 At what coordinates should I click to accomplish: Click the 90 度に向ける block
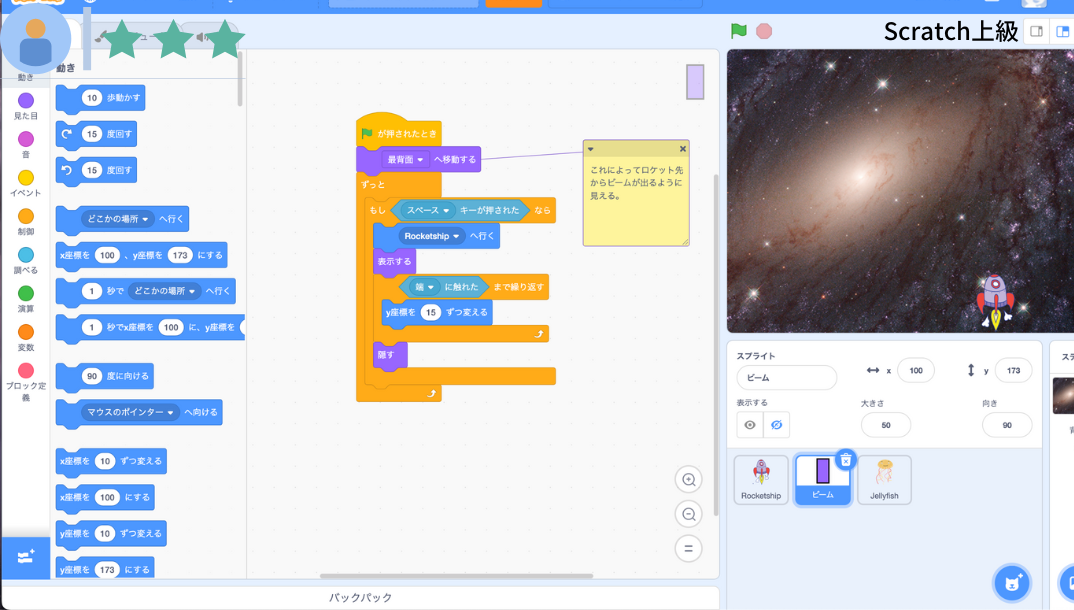(105, 376)
